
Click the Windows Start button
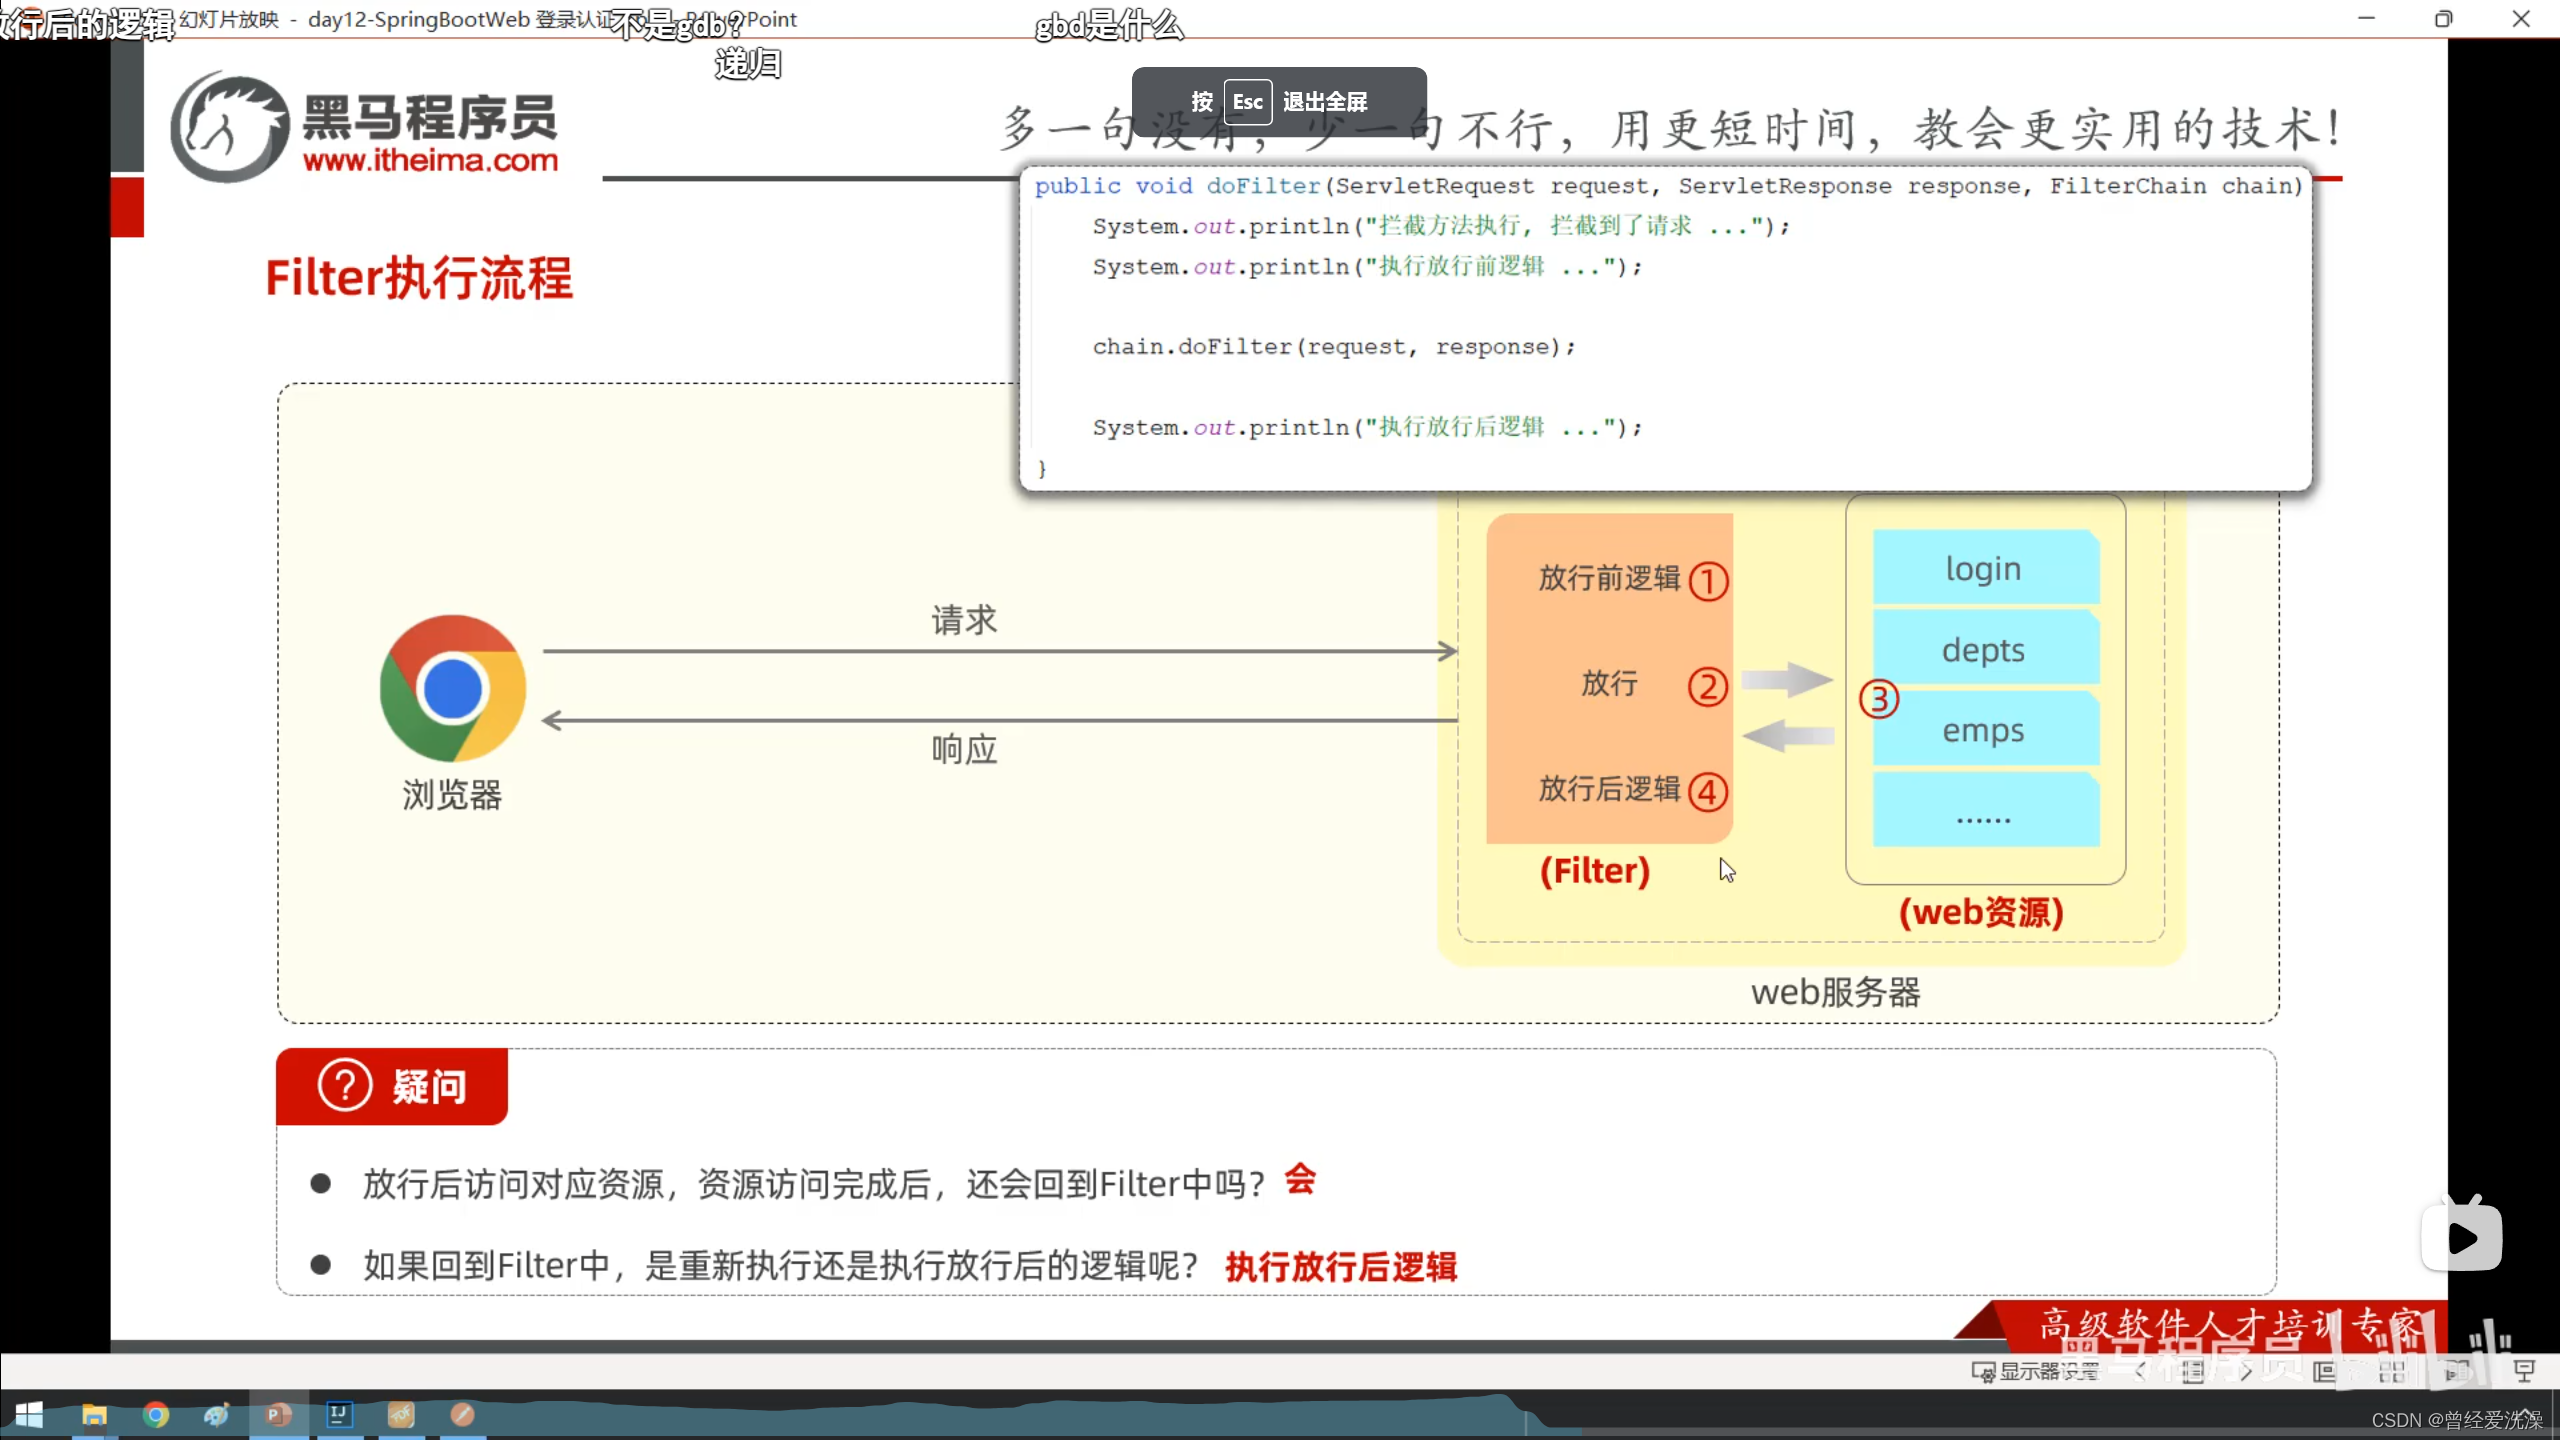(28, 1415)
